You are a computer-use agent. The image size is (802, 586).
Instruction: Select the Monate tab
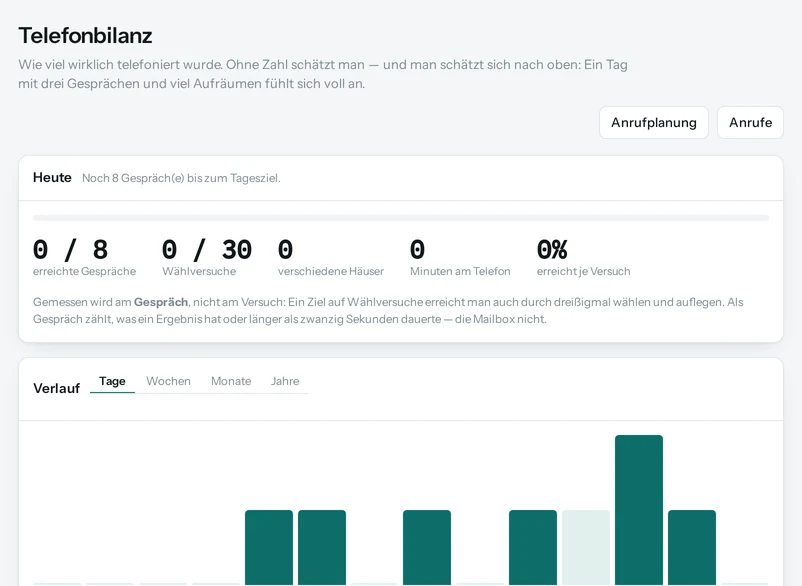[x=231, y=381]
